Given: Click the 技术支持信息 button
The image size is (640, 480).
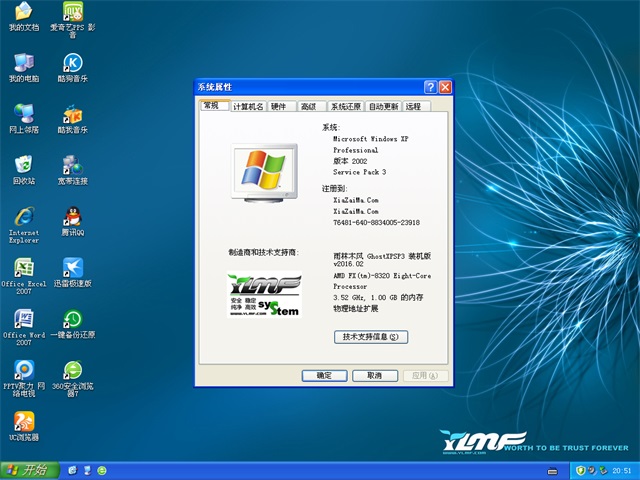Looking at the screenshot, I should point(370,337).
